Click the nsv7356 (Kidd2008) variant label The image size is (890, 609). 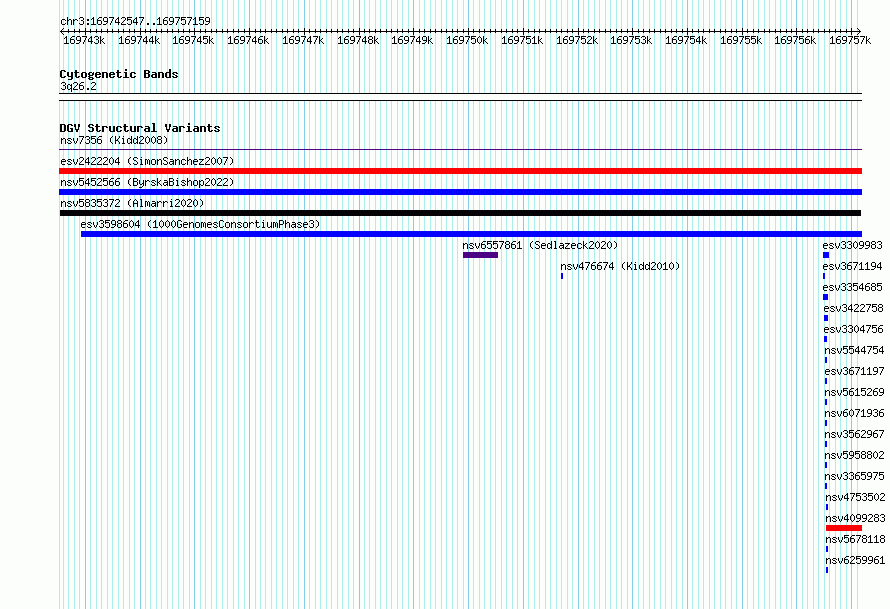pyautogui.click(x=114, y=140)
